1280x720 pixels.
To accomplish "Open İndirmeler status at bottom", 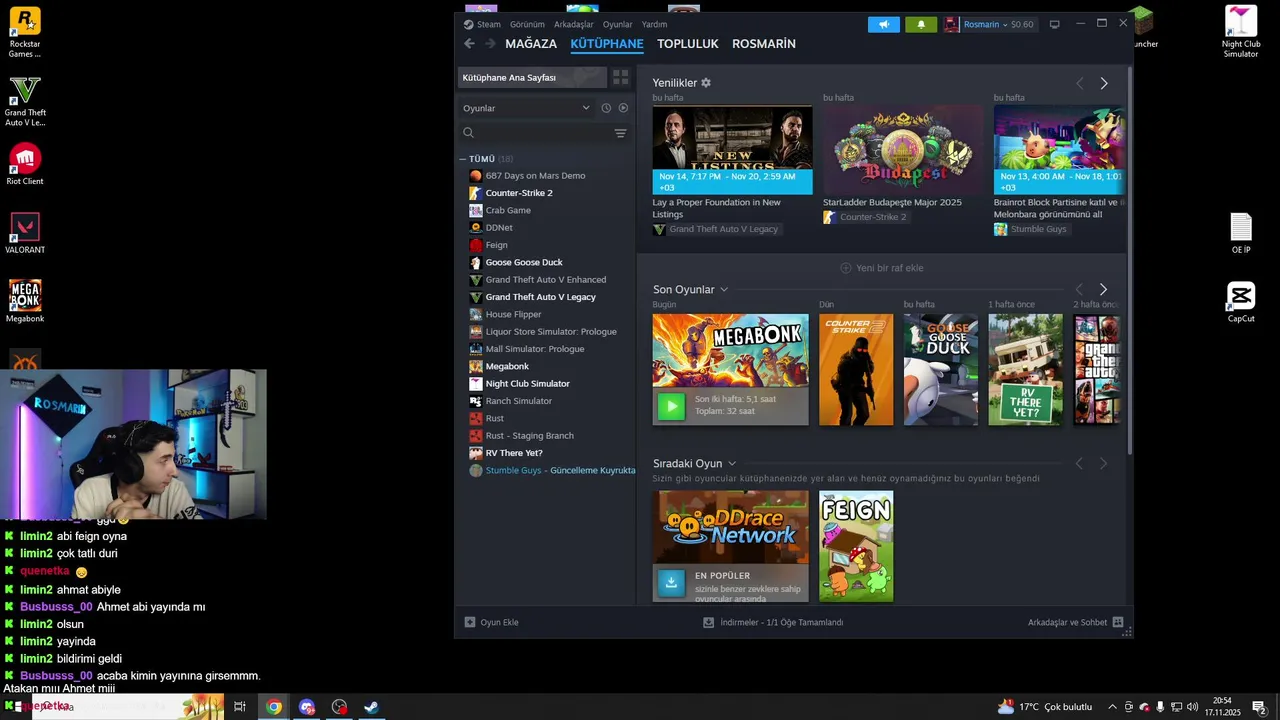I will 774,622.
